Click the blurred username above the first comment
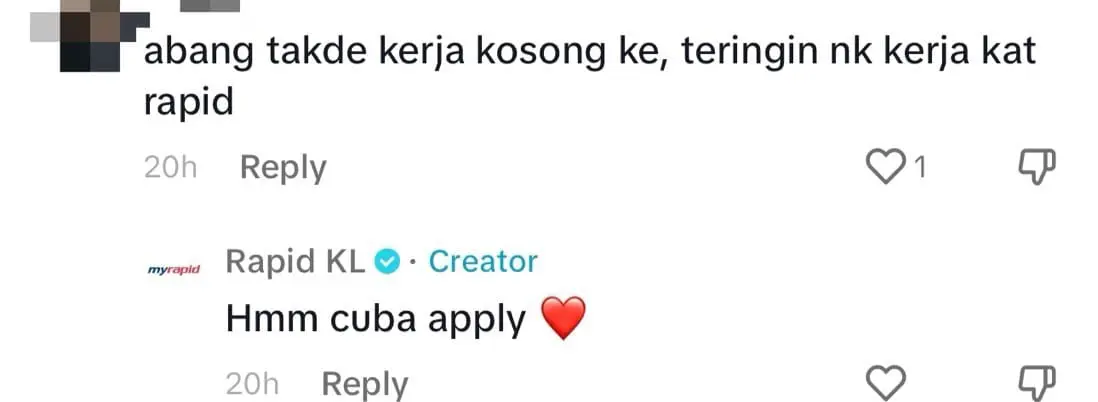This screenshot has width=1098, height=402. 210,5
